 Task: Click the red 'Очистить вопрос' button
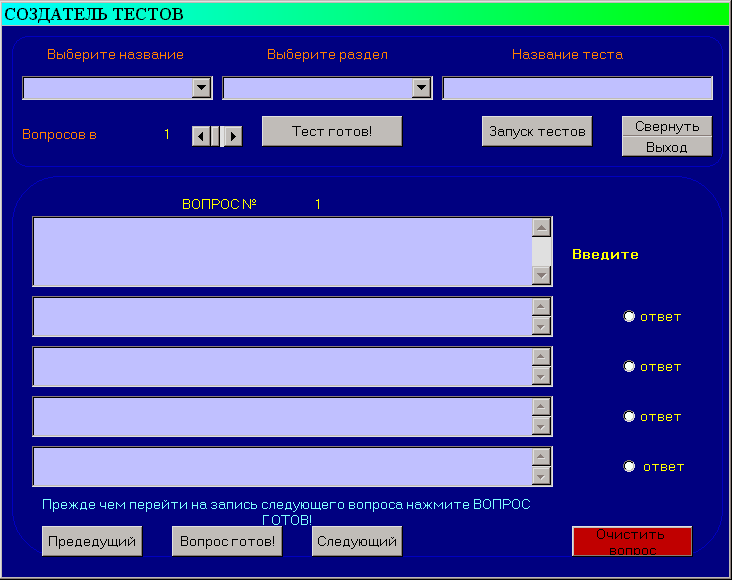tap(632, 541)
